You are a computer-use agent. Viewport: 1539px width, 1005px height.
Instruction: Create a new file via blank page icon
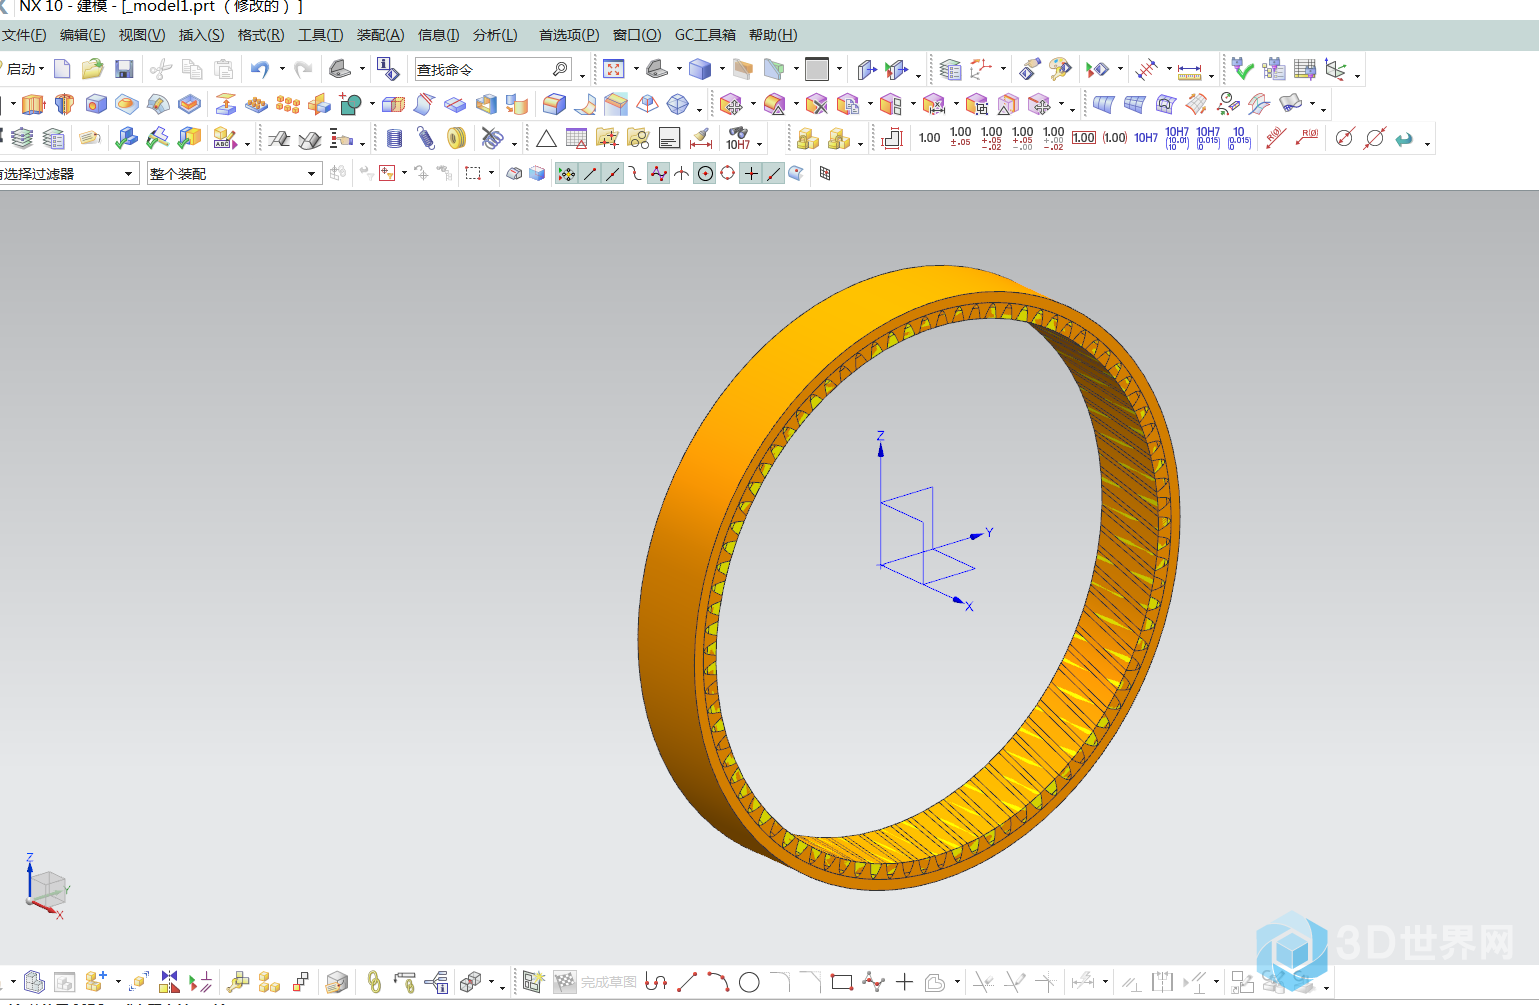62,69
